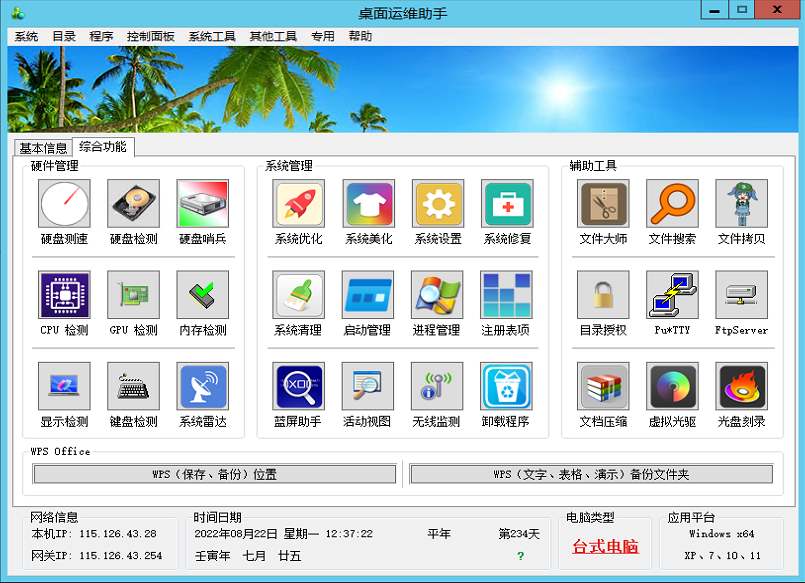Viewport: 805px width, 583px height.
Task: Launch the 光盘刻录 disc burning icon
Action: [x=741, y=387]
